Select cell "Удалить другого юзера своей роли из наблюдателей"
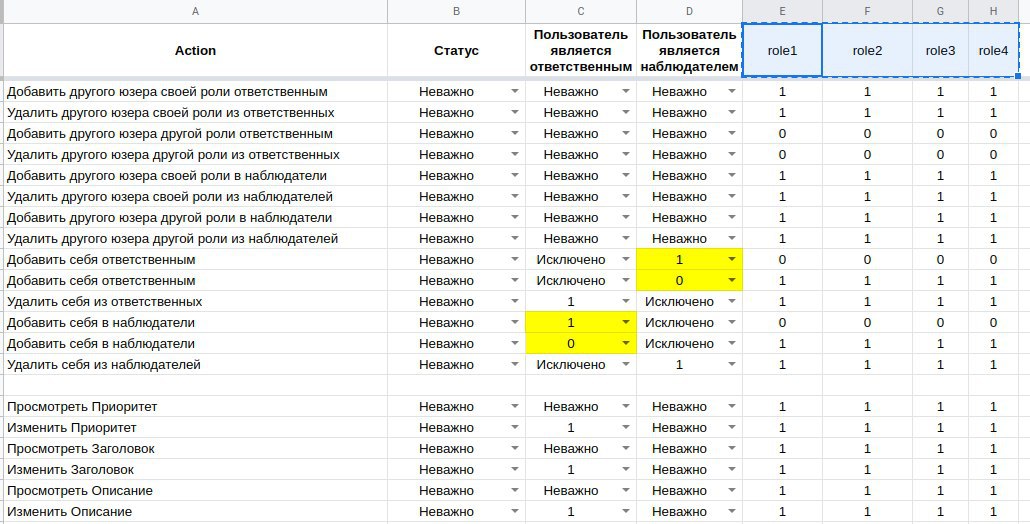 (x=195, y=197)
